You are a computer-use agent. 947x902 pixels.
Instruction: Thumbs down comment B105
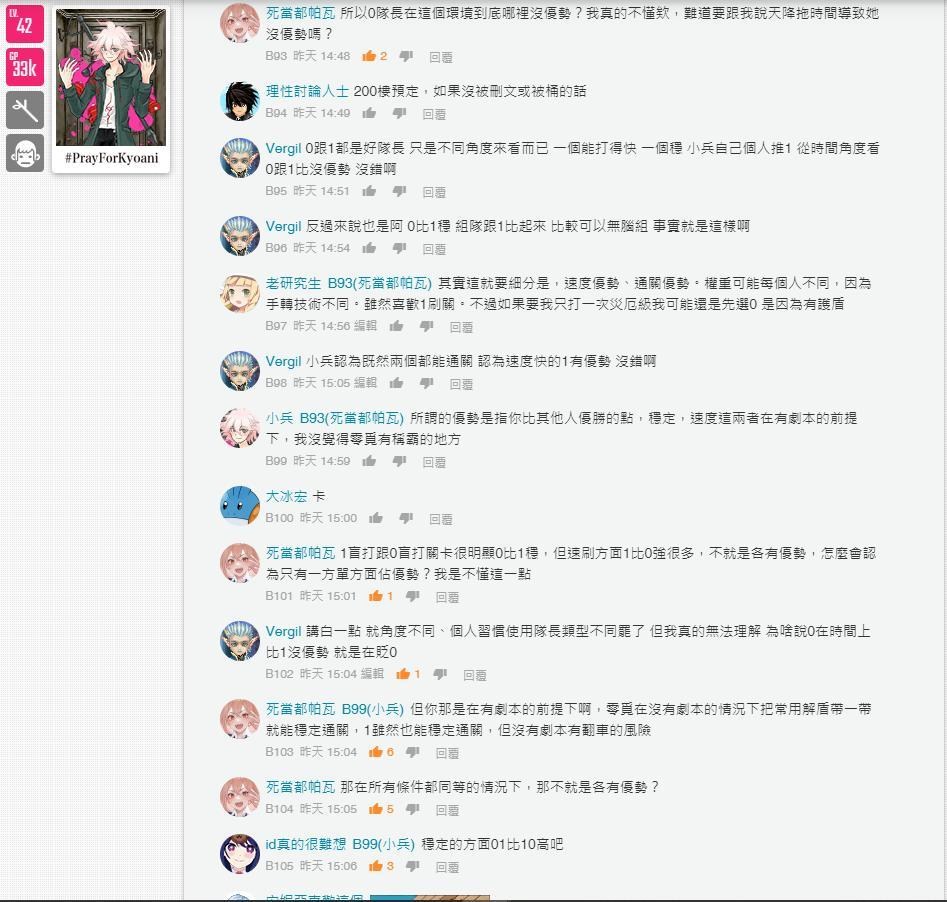point(413,866)
